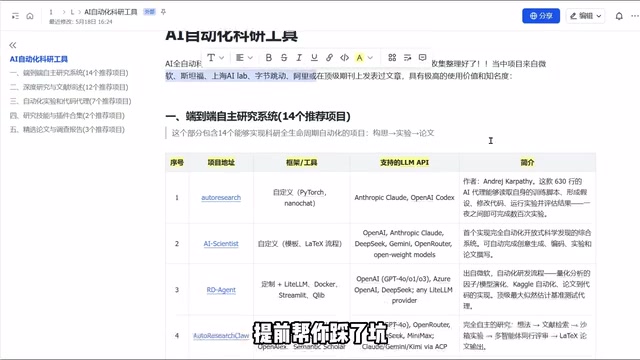Select outline heading AI自动化科研工具
The height and width of the screenshot is (360, 640).
pyautogui.click(x=39, y=59)
